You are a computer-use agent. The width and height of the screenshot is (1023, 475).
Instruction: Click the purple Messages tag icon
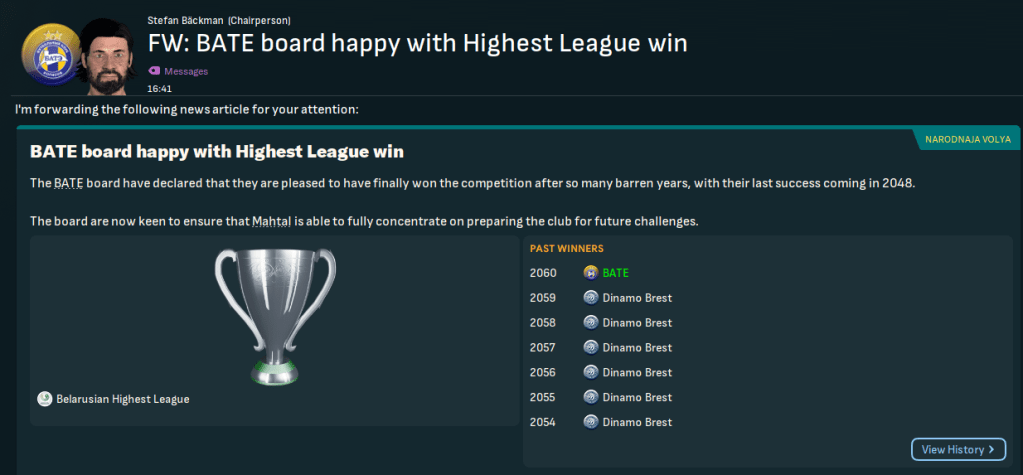pos(154,71)
